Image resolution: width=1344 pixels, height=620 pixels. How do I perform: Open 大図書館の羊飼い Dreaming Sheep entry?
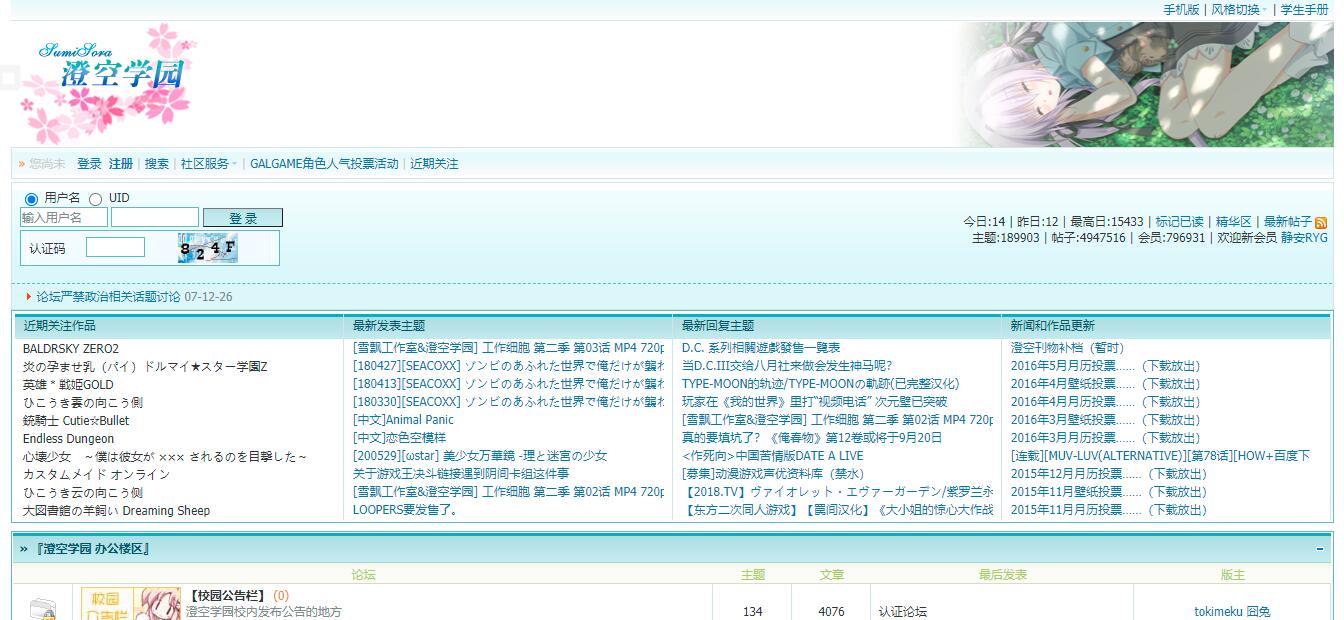[x=117, y=511]
